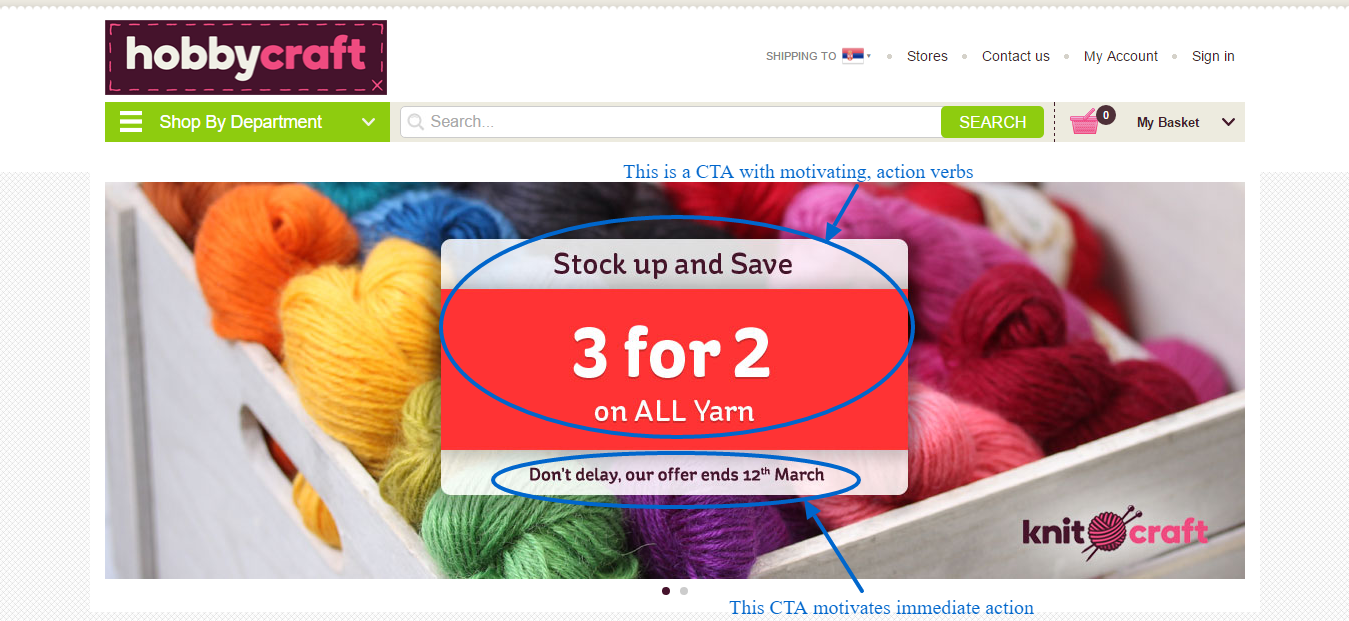Click the knitcraft logo on banner
The height and width of the screenshot is (621, 1349).
tap(1114, 531)
